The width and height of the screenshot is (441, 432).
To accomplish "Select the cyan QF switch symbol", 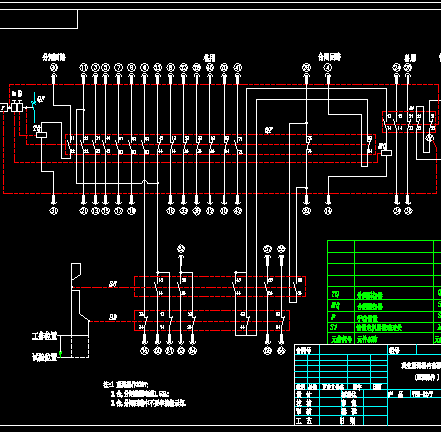I will click(x=34, y=107).
